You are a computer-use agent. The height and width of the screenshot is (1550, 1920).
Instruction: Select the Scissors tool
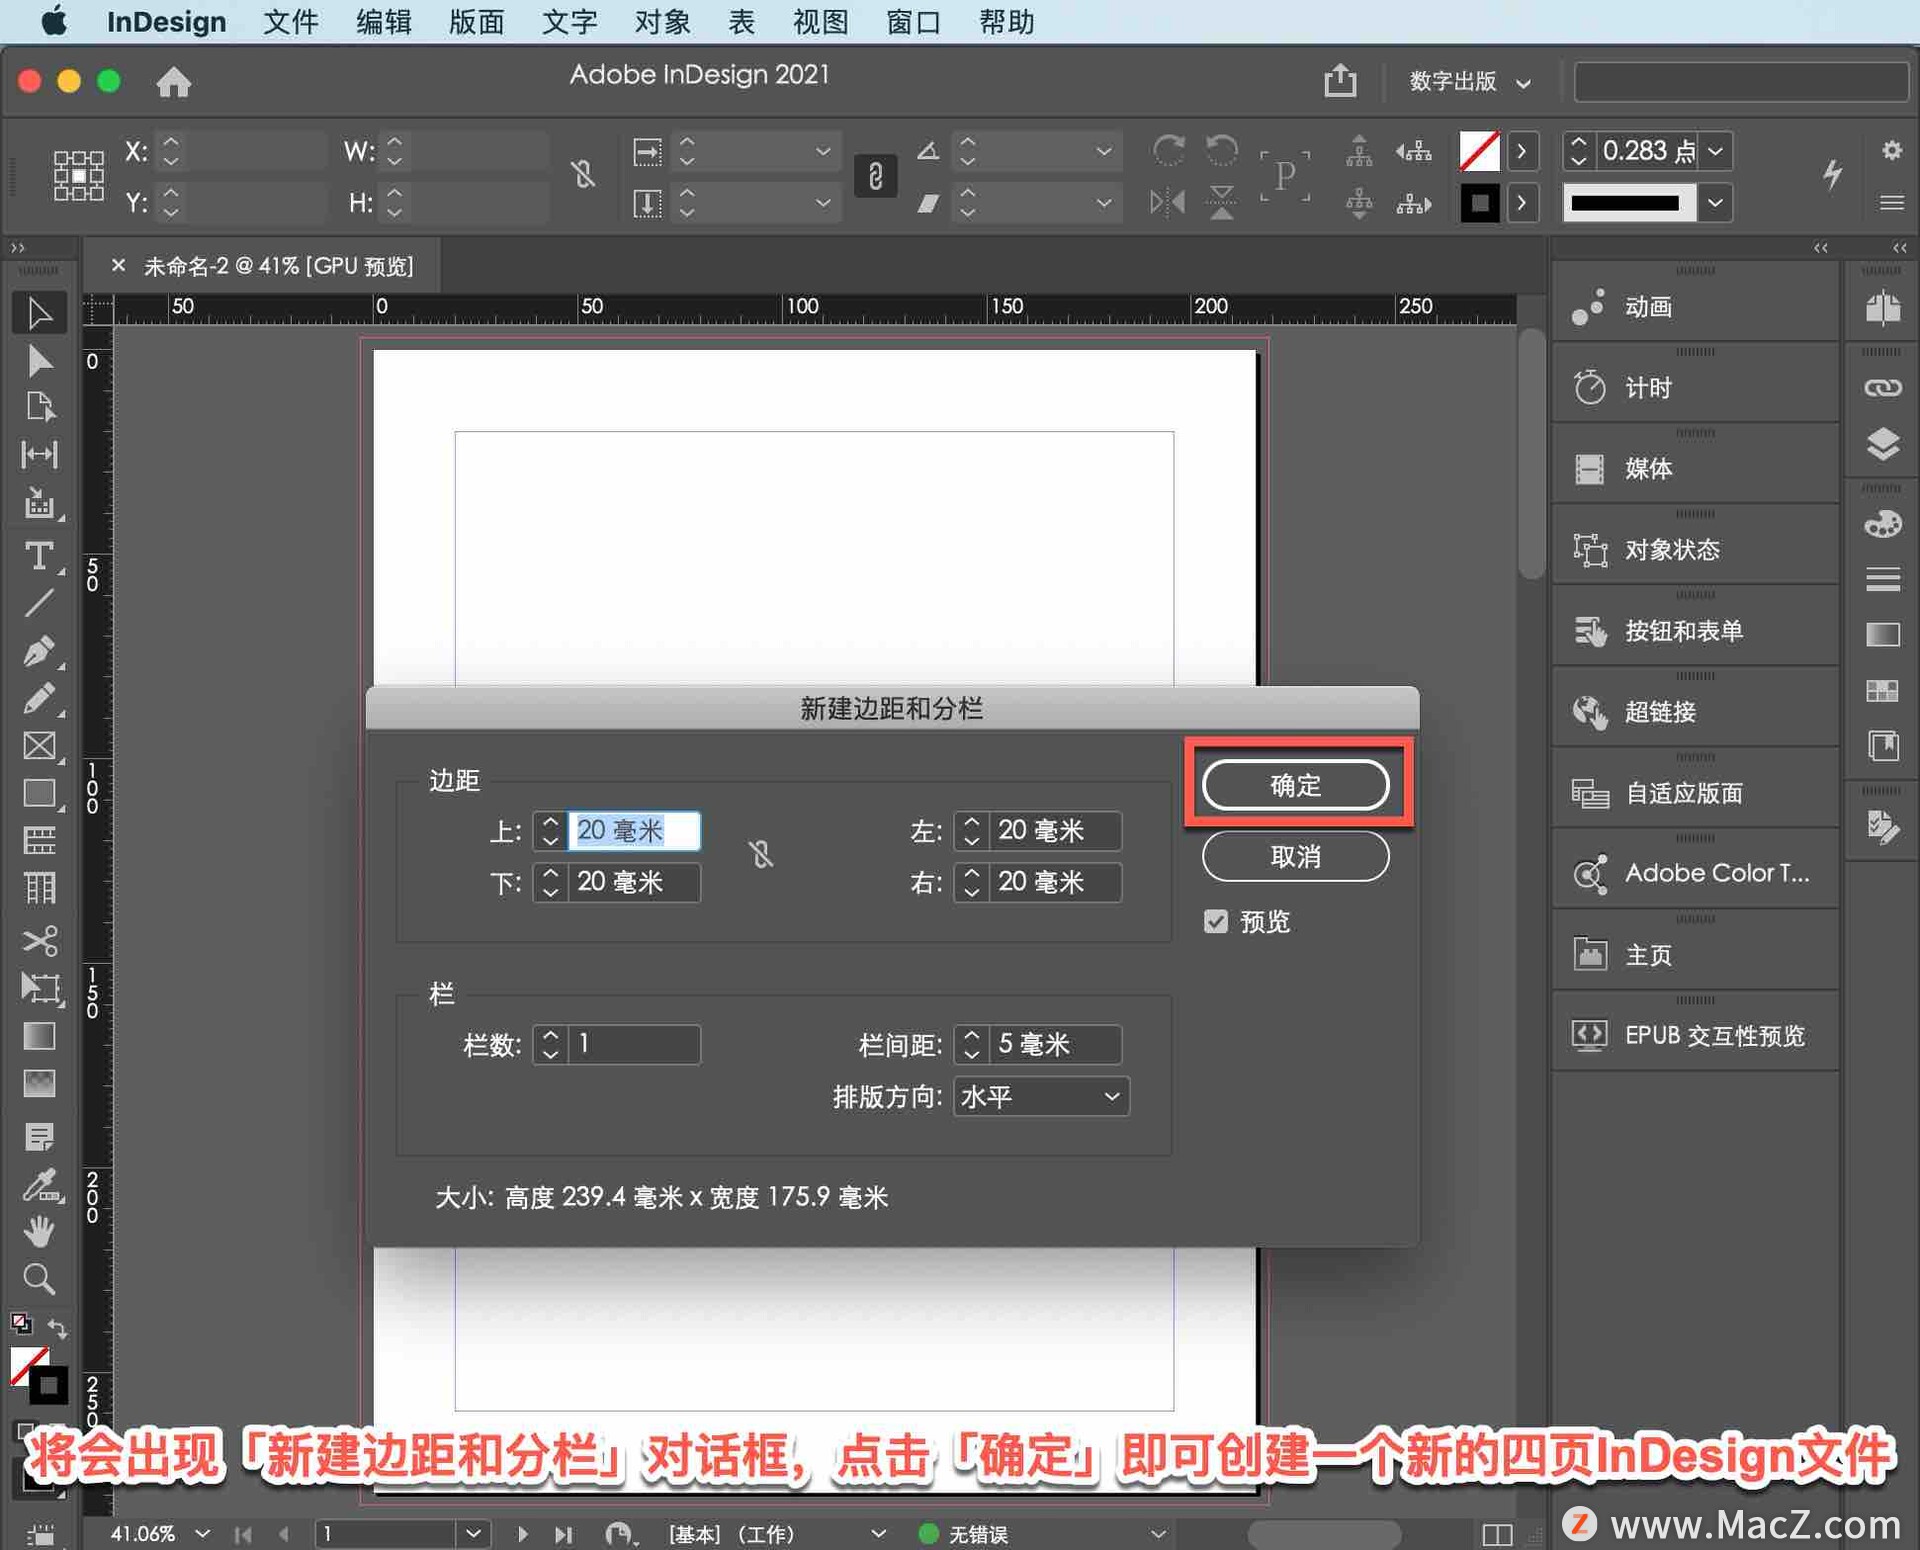coord(39,941)
